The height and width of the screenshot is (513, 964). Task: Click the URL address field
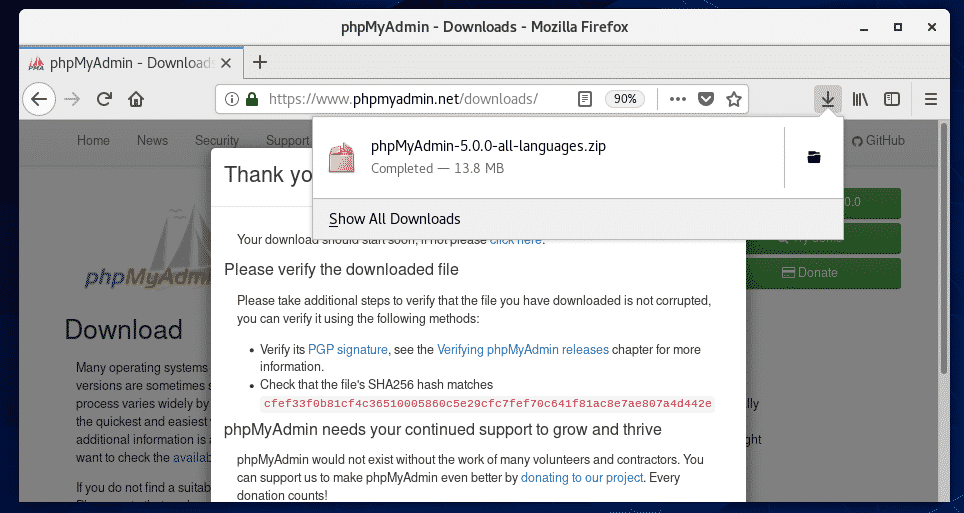pyautogui.click(x=403, y=99)
